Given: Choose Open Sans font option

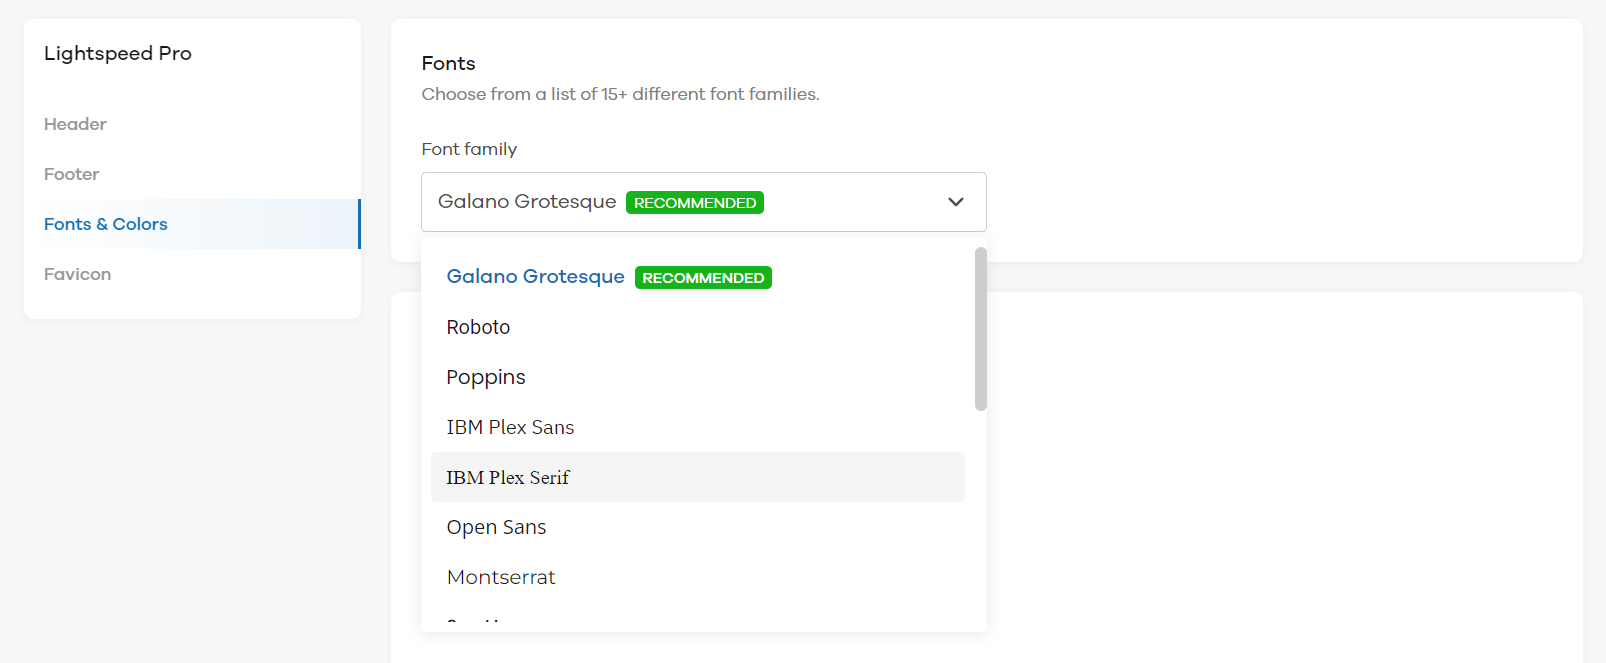Looking at the screenshot, I should (x=698, y=527).
